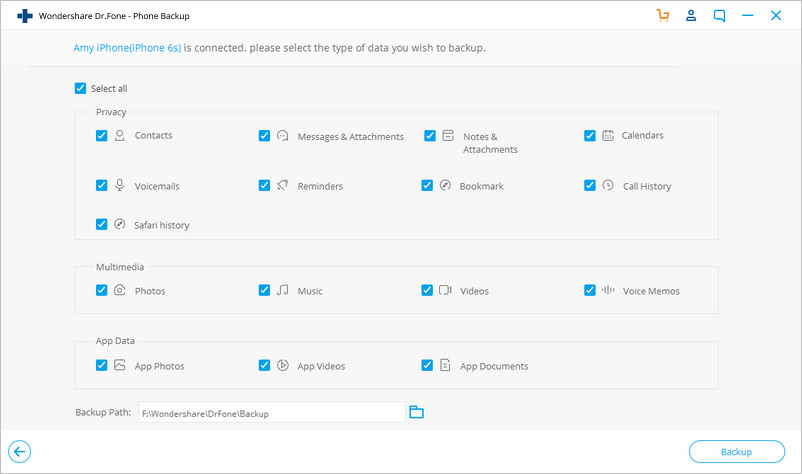Image resolution: width=802 pixels, height=474 pixels.
Task: Click the Contacts person icon
Action: tap(120, 136)
